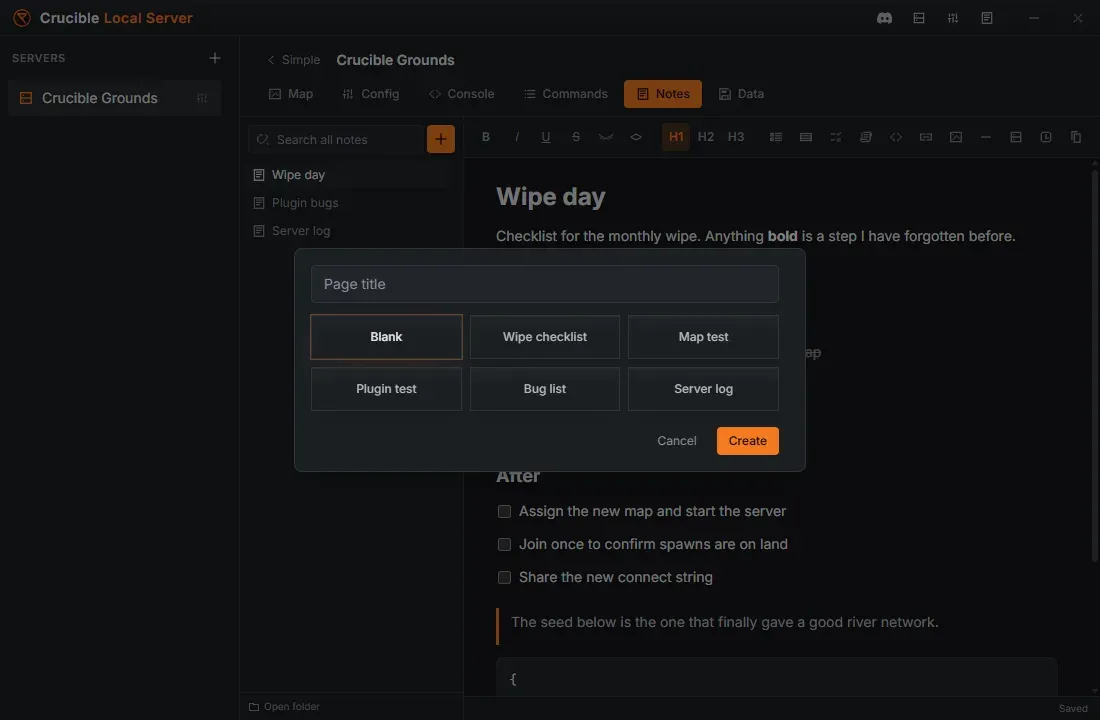
Task: Click the copy pages toolbar icon
Action: click(1075, 137)
